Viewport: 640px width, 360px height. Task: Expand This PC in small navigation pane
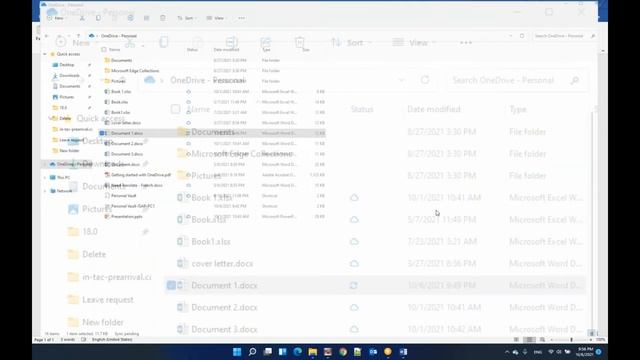tap(45, 178)
